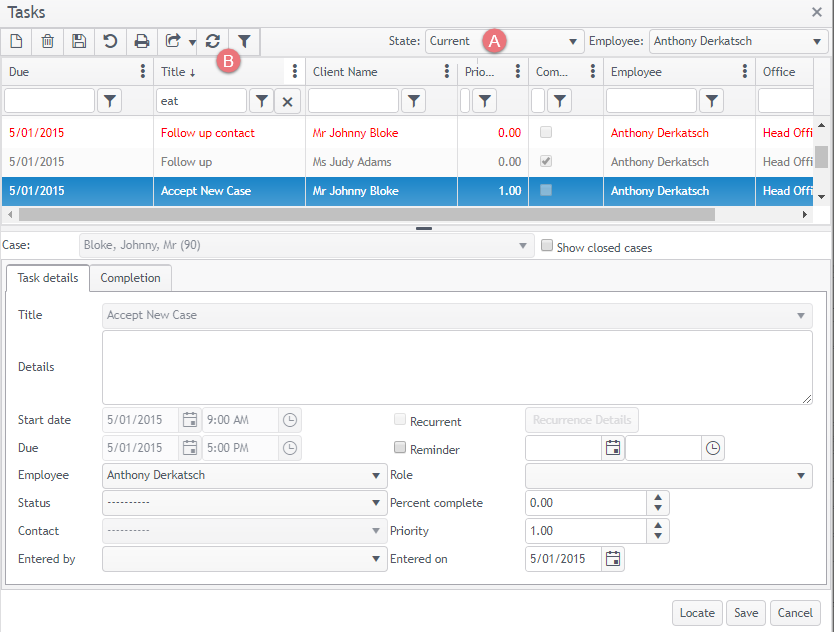
Task: Click the Save floppy disk toolbar icon
Action: click(x=79, y=41)
